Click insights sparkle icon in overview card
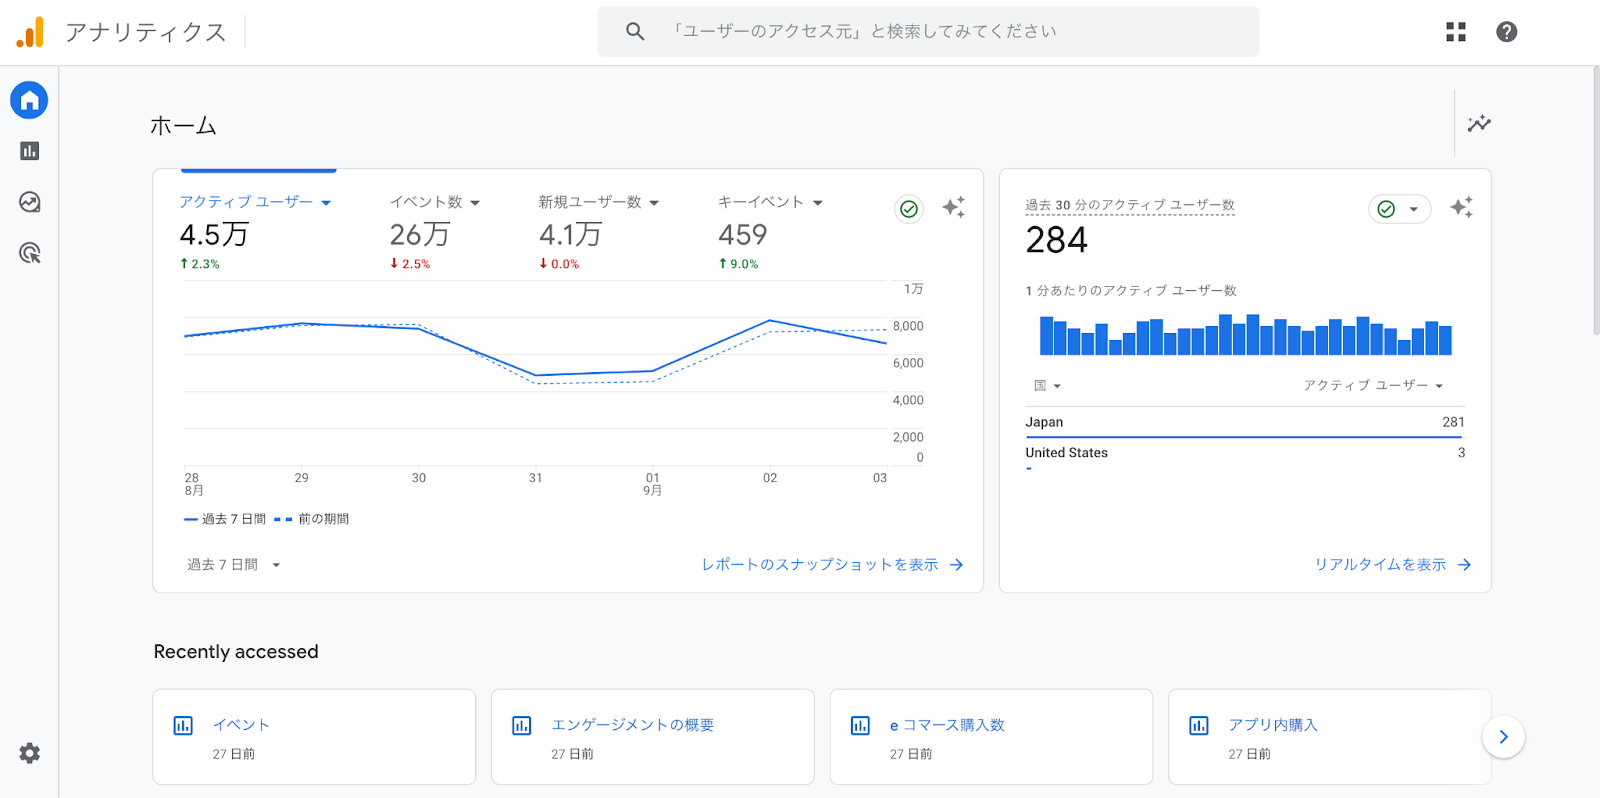Image resolution: width=1600 pixels, height=798 pixels. click(954, 207)
